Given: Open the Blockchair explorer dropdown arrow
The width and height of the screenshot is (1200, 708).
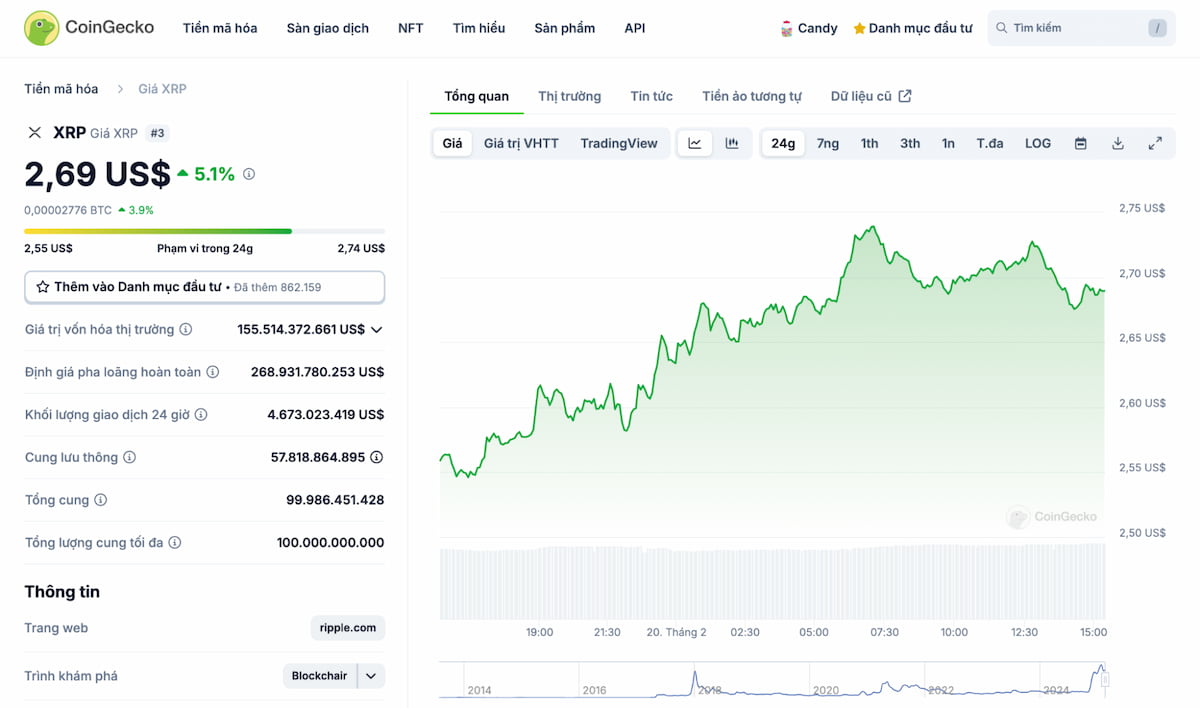Looking at the screenshot, I should pyautogui.click(x=371, y=676).
